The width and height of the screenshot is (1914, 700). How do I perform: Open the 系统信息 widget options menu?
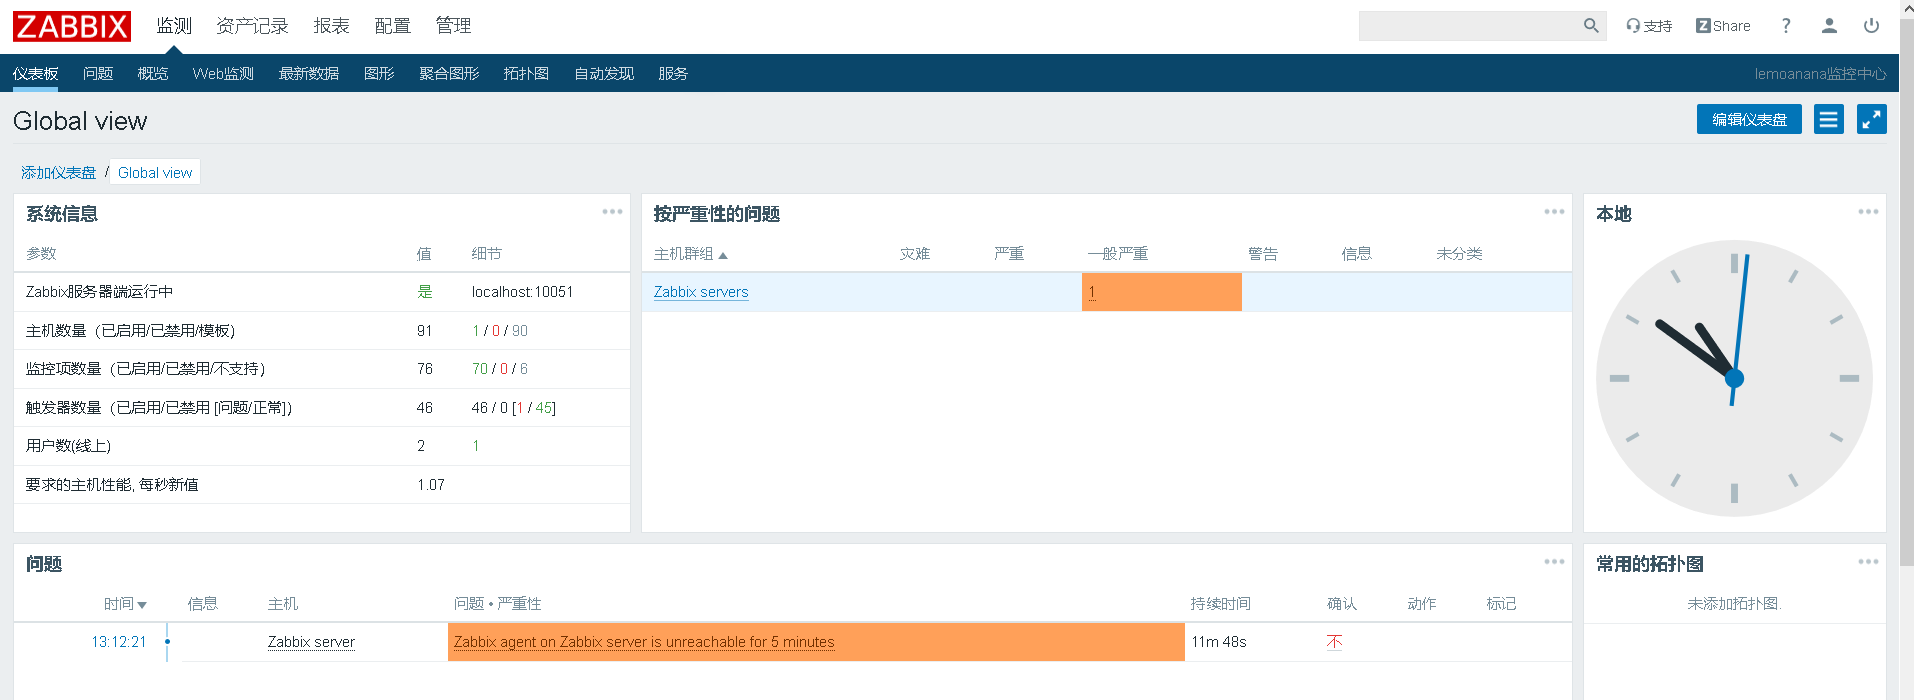[x=612, y=212]
